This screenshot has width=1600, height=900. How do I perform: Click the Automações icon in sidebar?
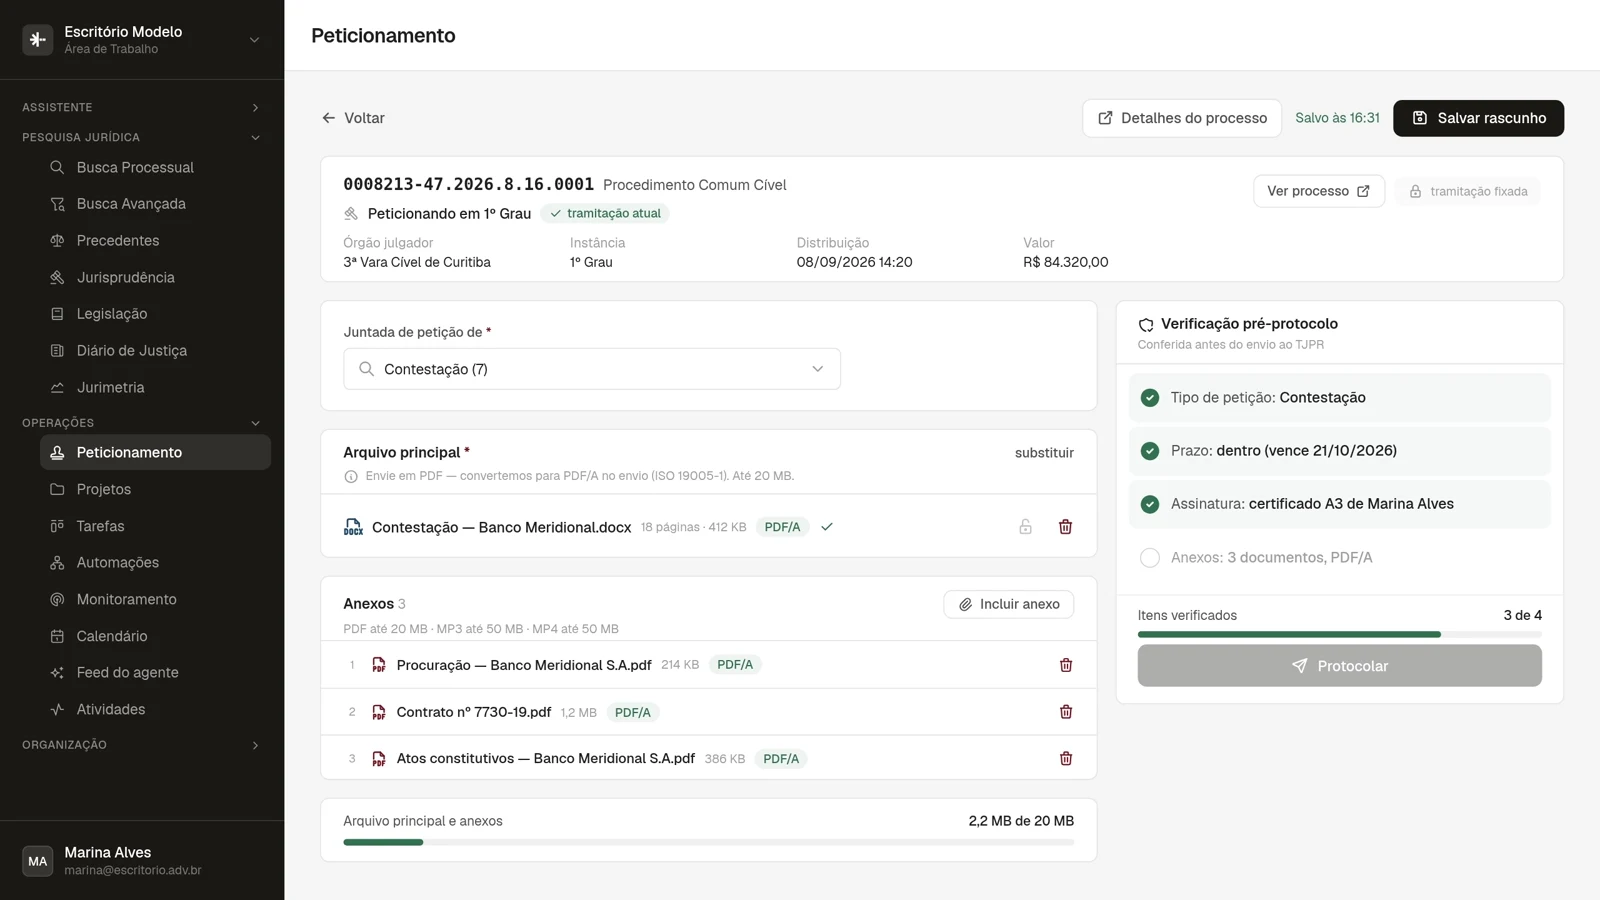pyautogui.click(x=57, y=563)
